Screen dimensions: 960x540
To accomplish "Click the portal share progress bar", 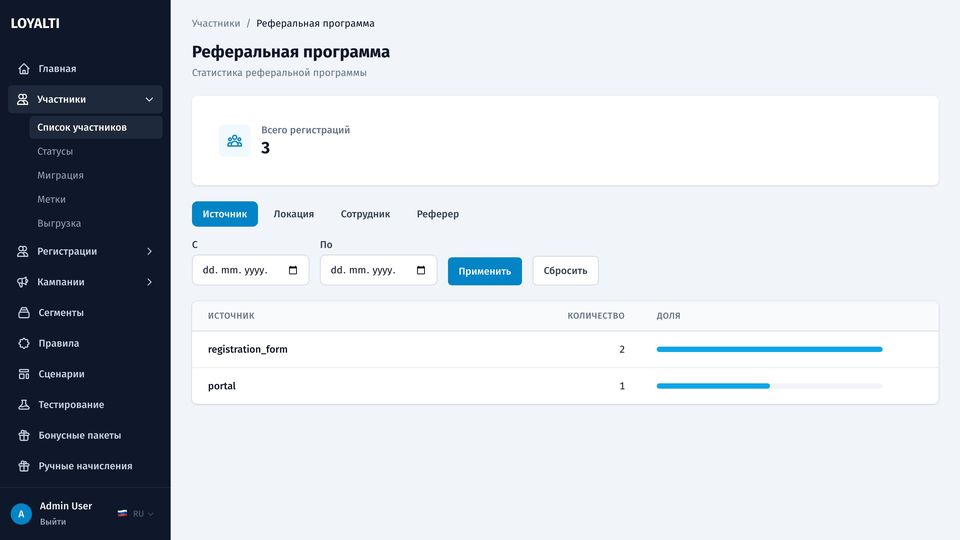I will 770,386.
